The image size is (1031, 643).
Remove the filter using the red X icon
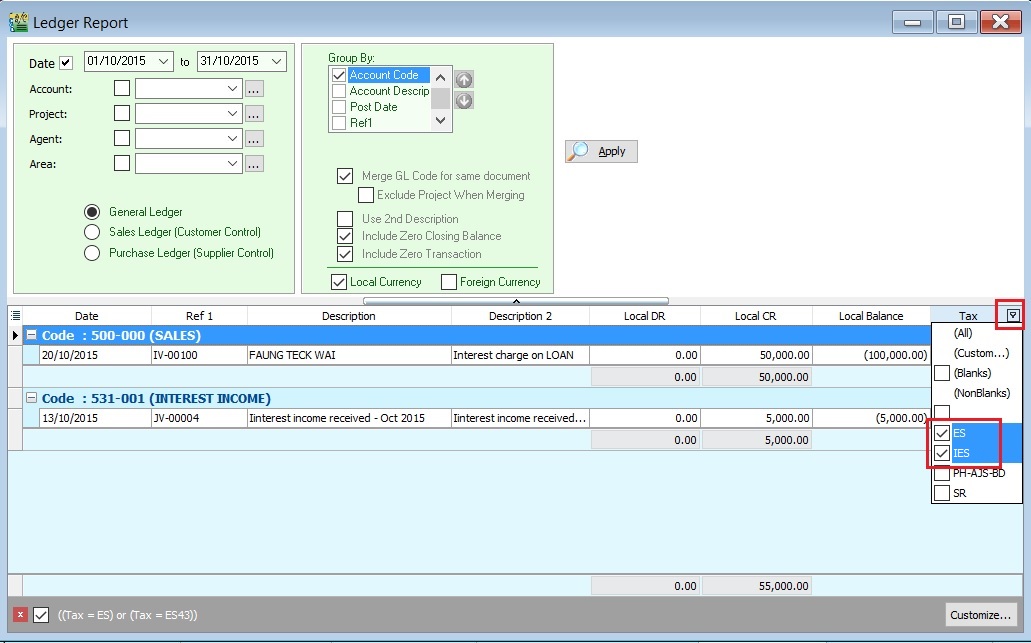pyautogui.click(x=20, y=614)
